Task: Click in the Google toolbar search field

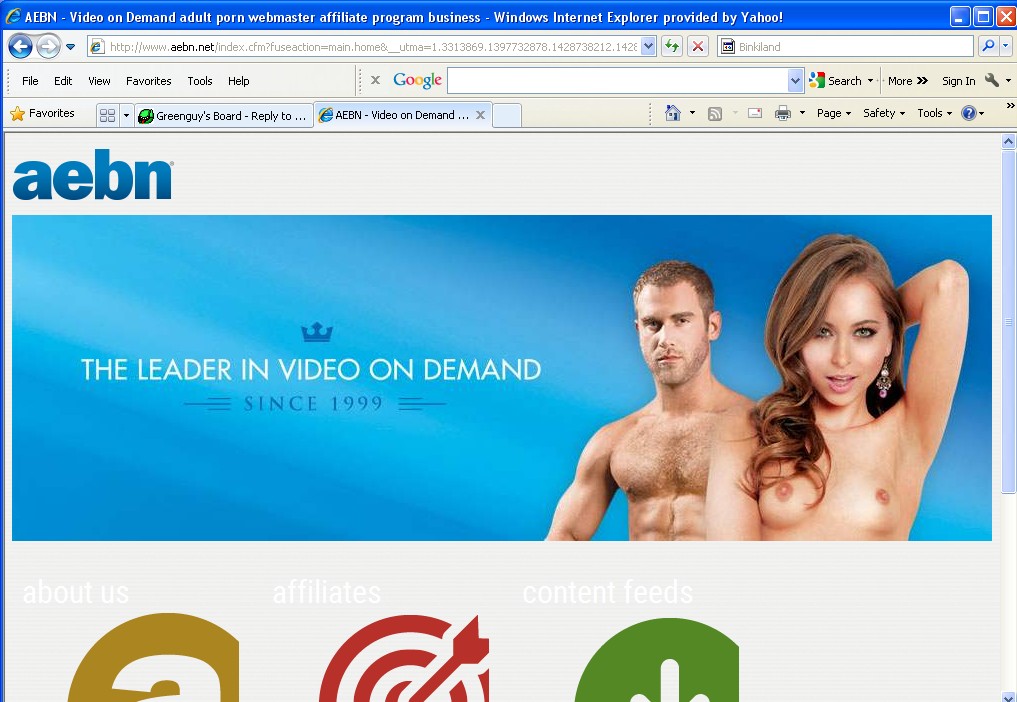Action: point(617,81)
